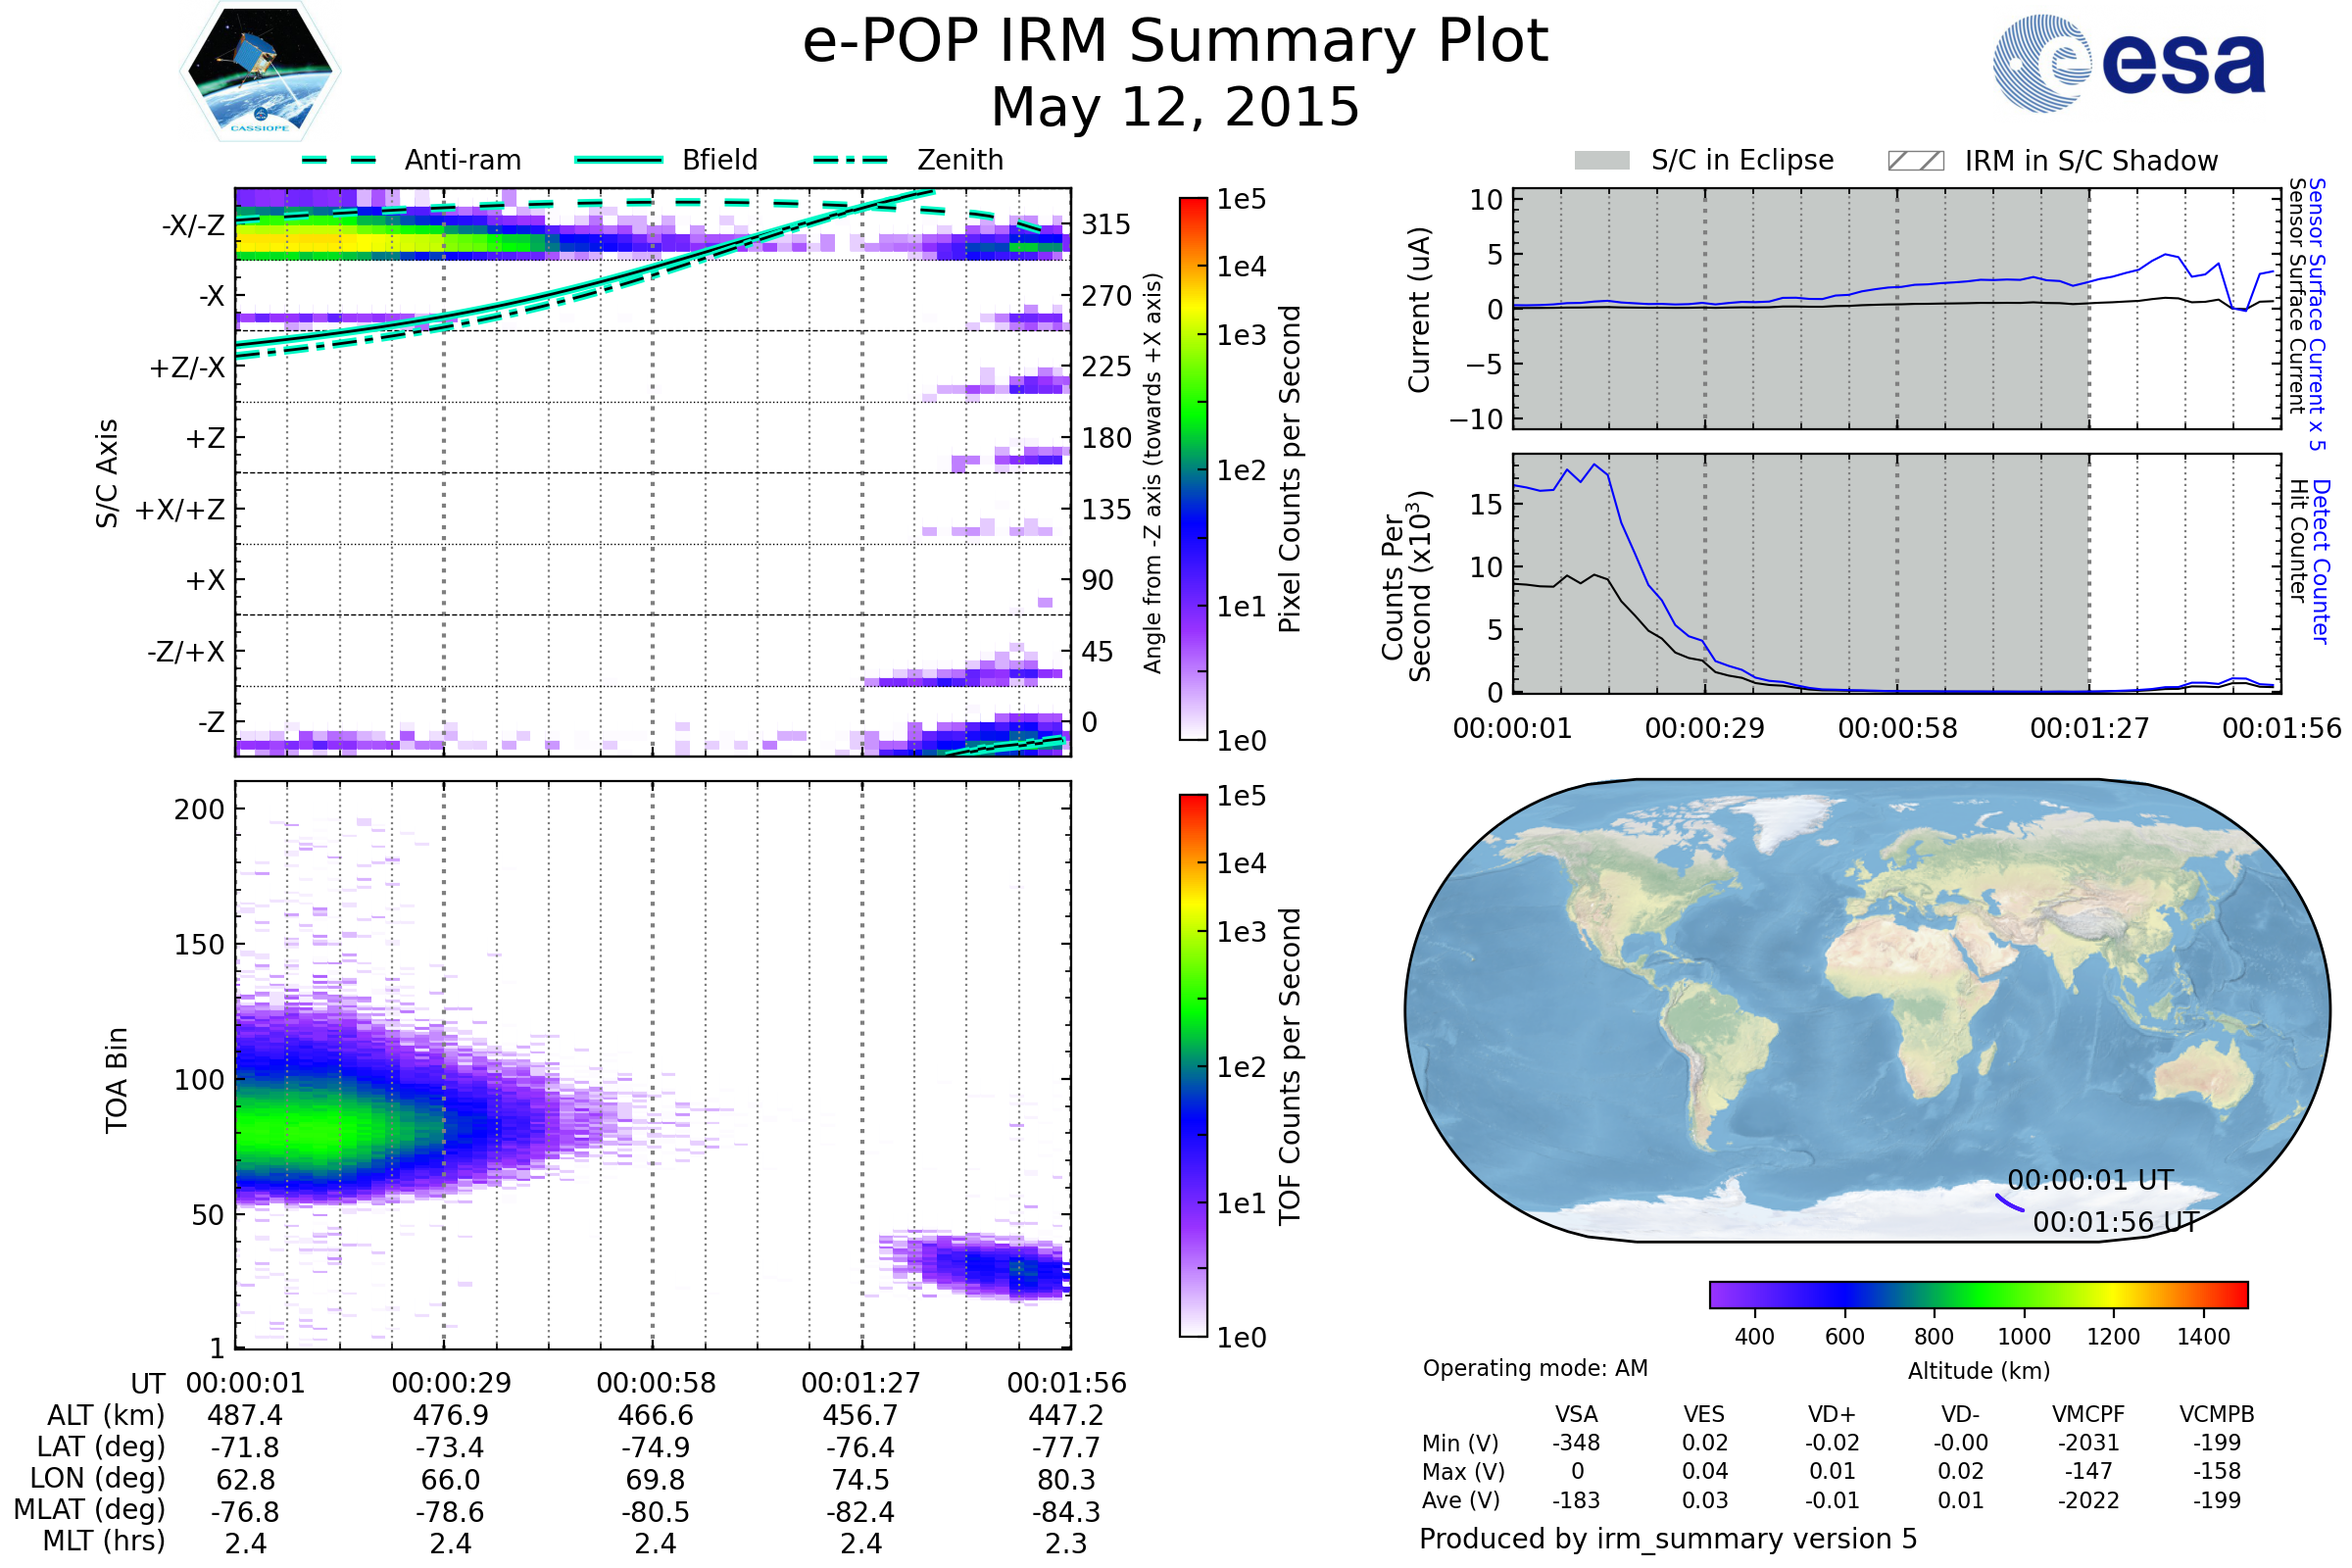Screen dimensions: 2352x1568
Task: Click the Anti-ram dashed line legend marker
Action: pyautogui.click(x=339, y=160)
